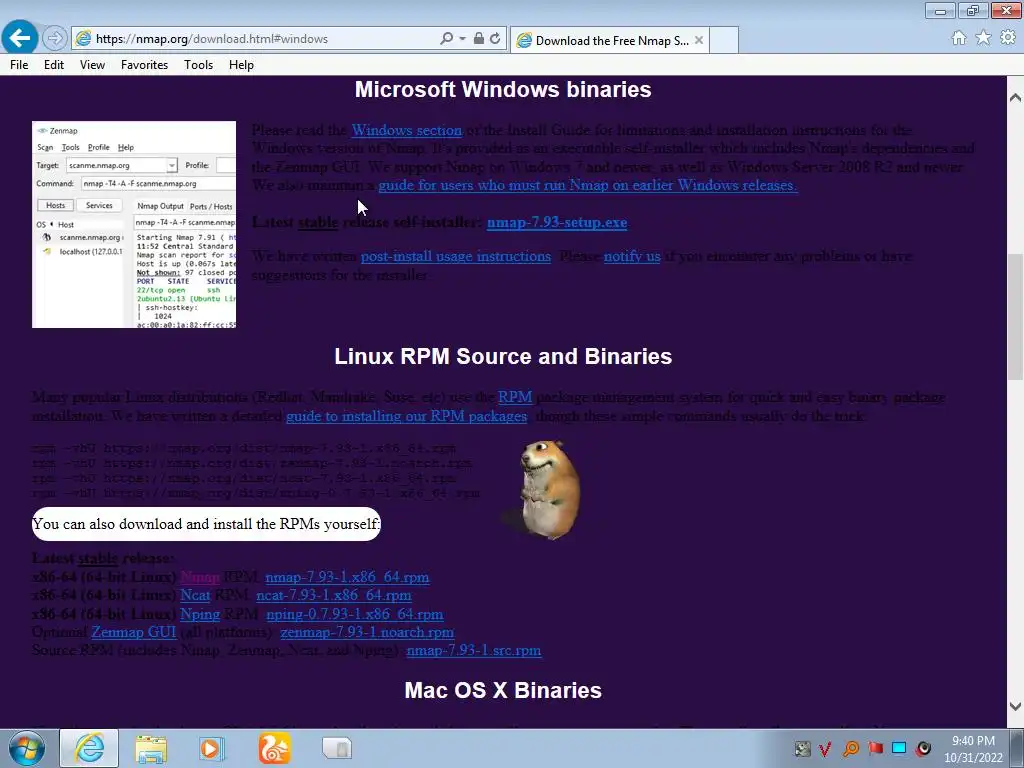Click the round black-and-red tray icon

(x=923, y=748)
